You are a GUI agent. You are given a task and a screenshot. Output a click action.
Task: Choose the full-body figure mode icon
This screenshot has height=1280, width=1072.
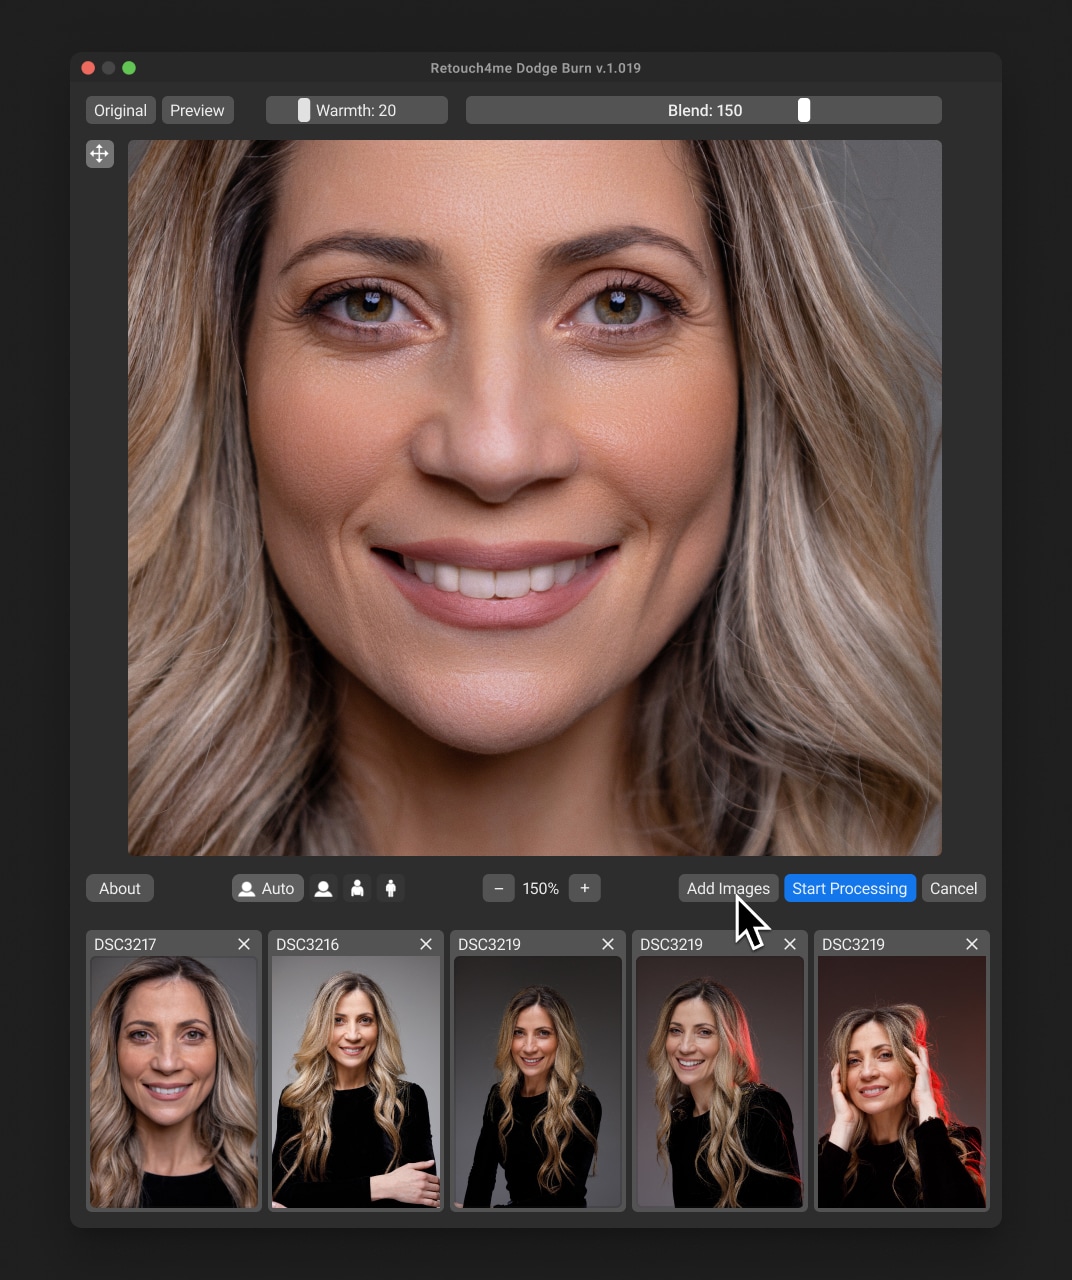[391, 888]
